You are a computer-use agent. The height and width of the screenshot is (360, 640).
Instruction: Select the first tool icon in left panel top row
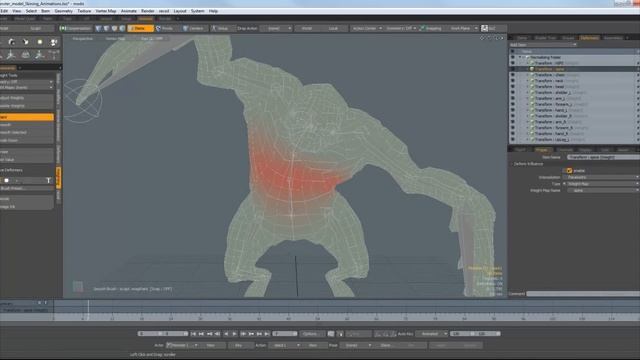(11, 42)
